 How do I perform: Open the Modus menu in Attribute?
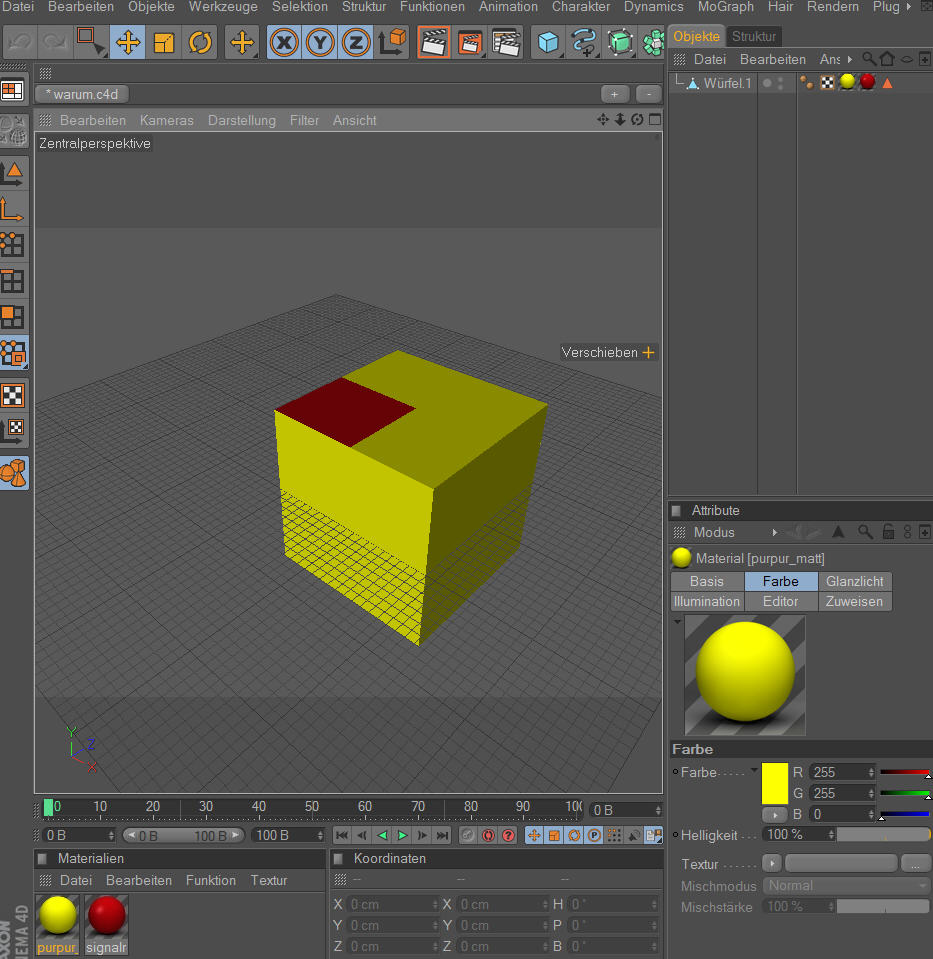(x=714, y=533)
